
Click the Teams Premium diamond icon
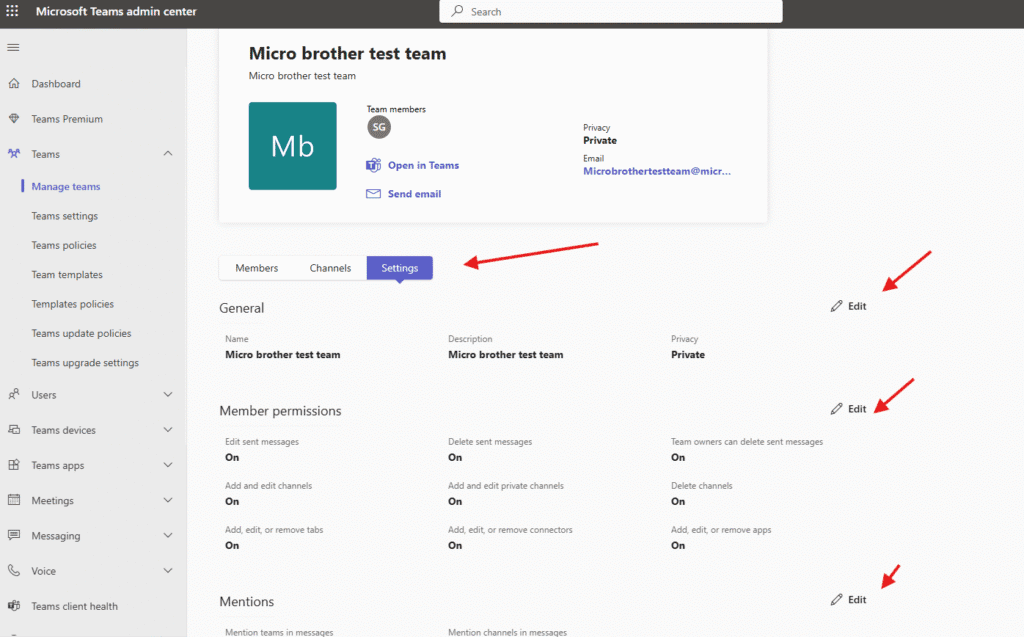point(14,119)
